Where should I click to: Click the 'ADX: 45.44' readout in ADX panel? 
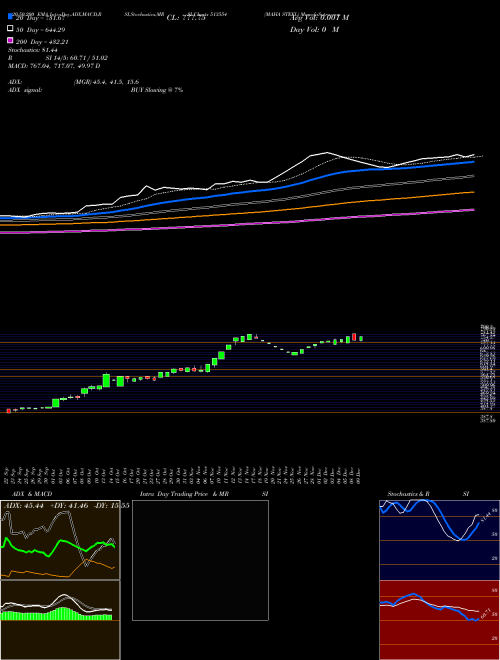[24, 505]
